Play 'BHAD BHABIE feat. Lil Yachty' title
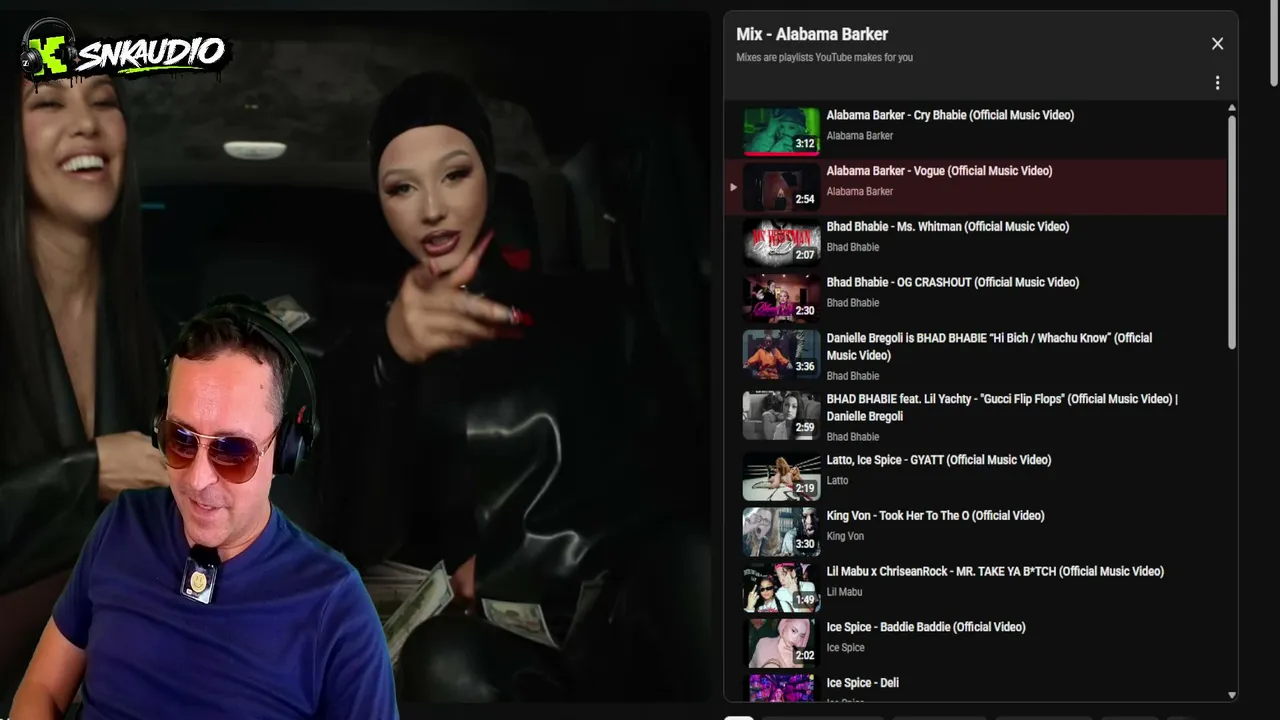Viewport: 1280px width, 720px height. coord(1002,407)
